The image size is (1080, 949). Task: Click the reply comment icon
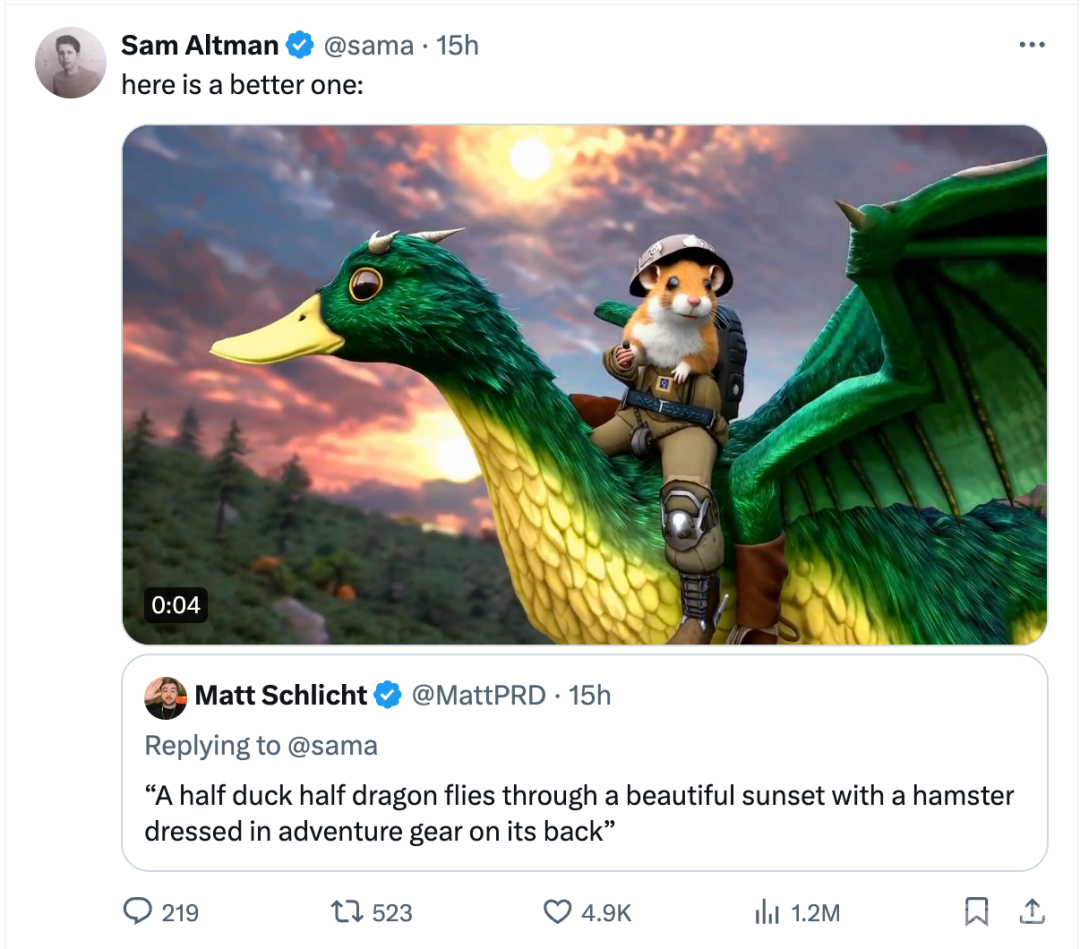(x=137, y=911)
